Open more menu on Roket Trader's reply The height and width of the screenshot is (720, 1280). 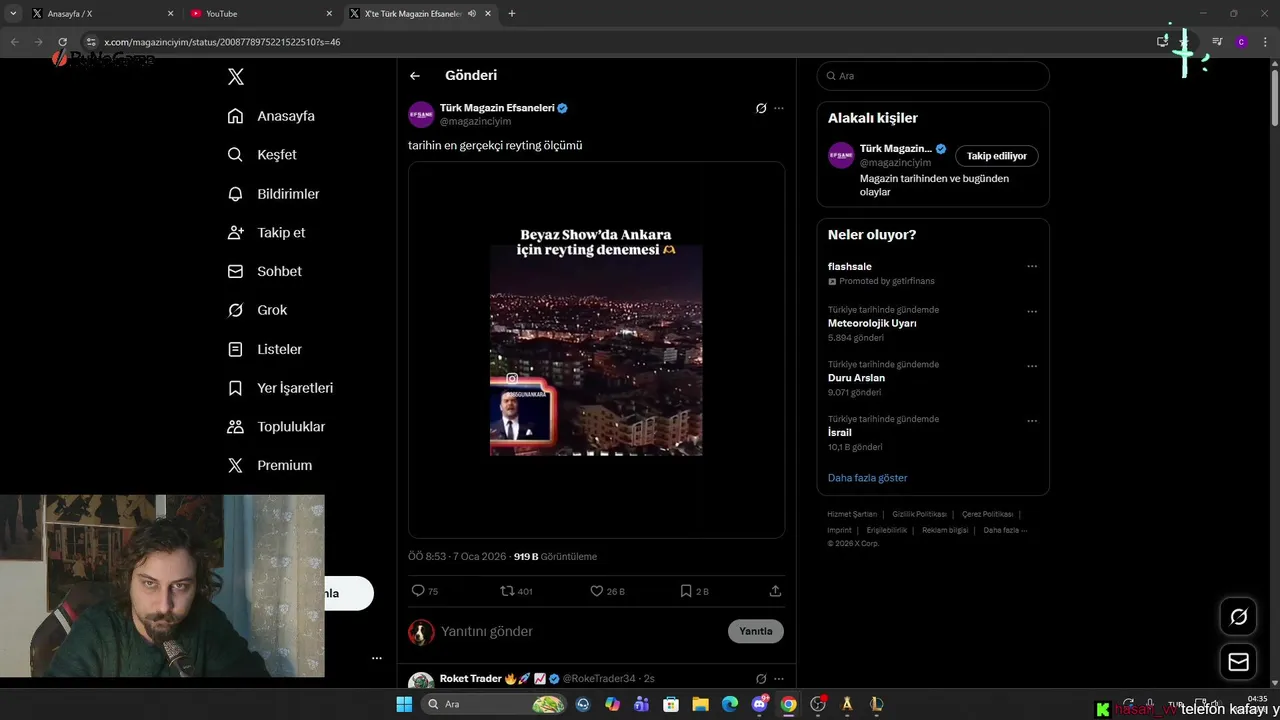coord(779,679)
